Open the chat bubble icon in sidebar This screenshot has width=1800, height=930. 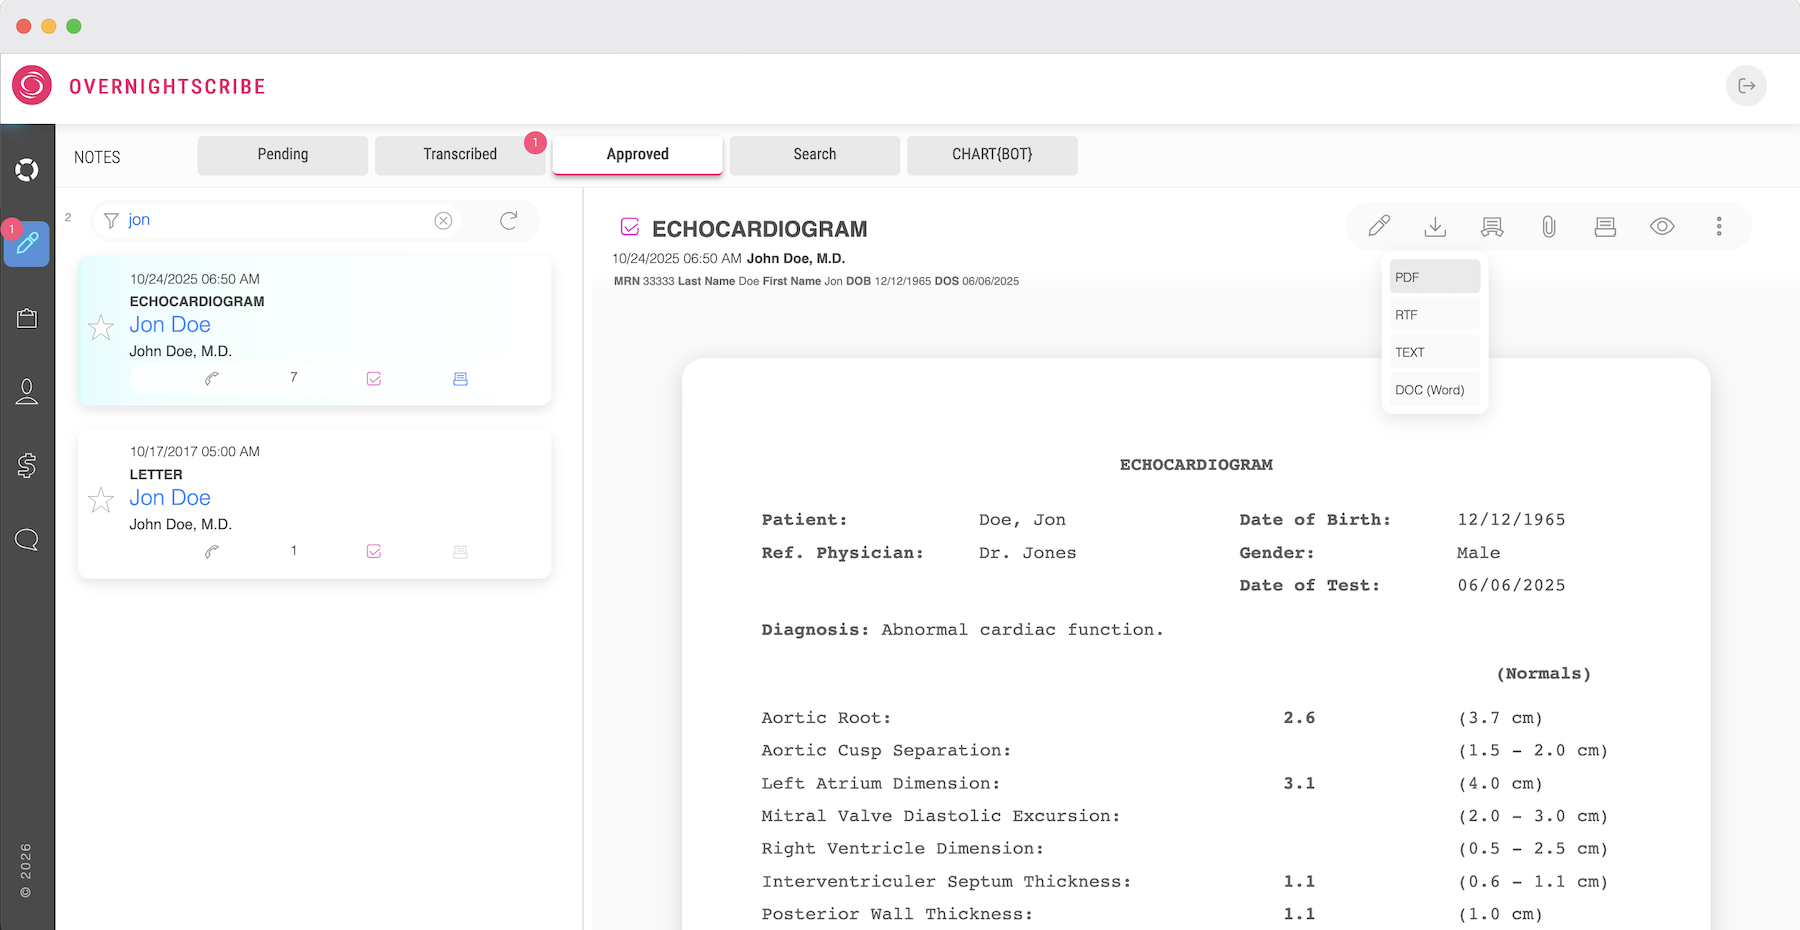click(27, 540)
